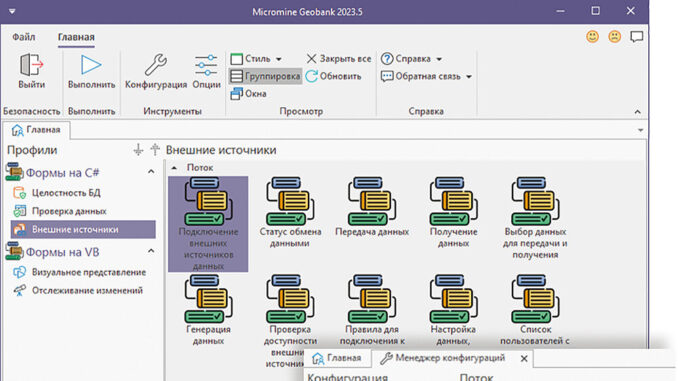Click the Формы на VB group icon

click(x=14, y=251)
